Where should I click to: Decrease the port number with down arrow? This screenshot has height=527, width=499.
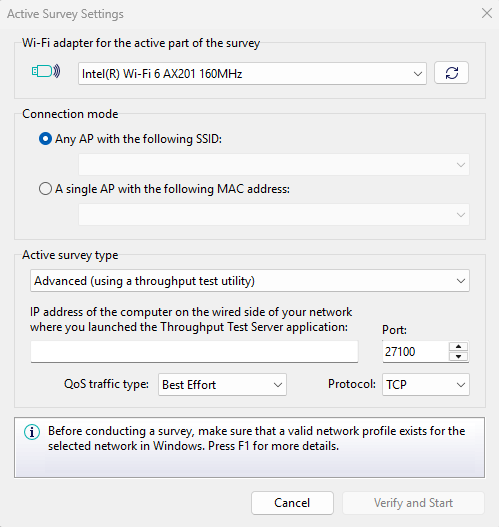pos(458,356)
